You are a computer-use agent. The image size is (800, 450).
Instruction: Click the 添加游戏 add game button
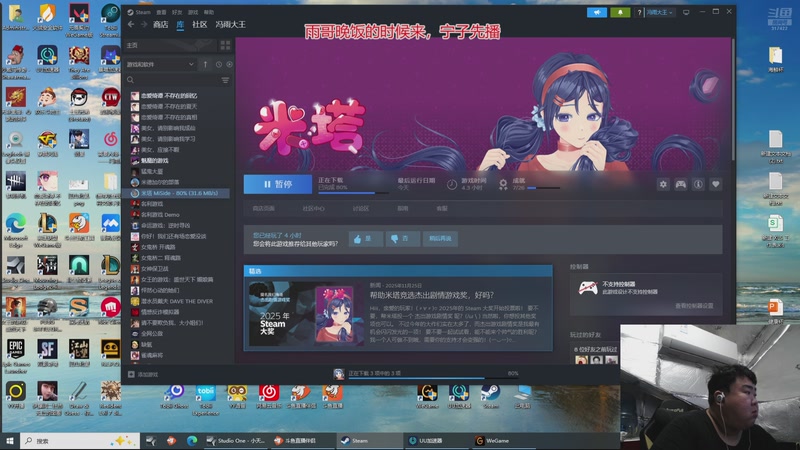(143, 374)
